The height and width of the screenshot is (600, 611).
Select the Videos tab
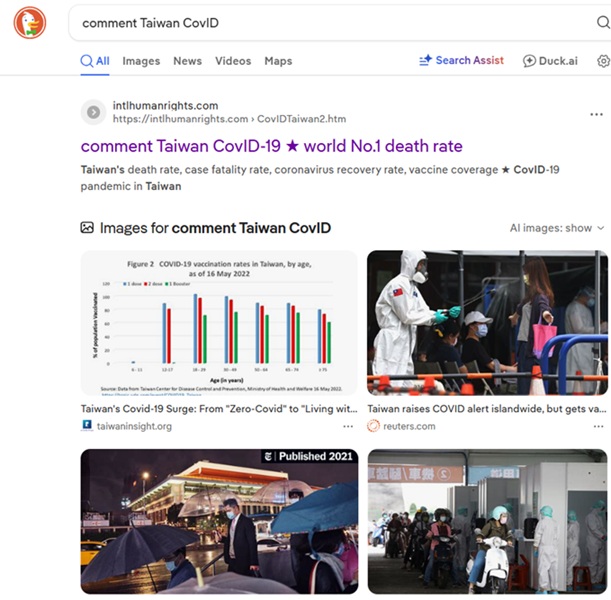pos(233,61)
